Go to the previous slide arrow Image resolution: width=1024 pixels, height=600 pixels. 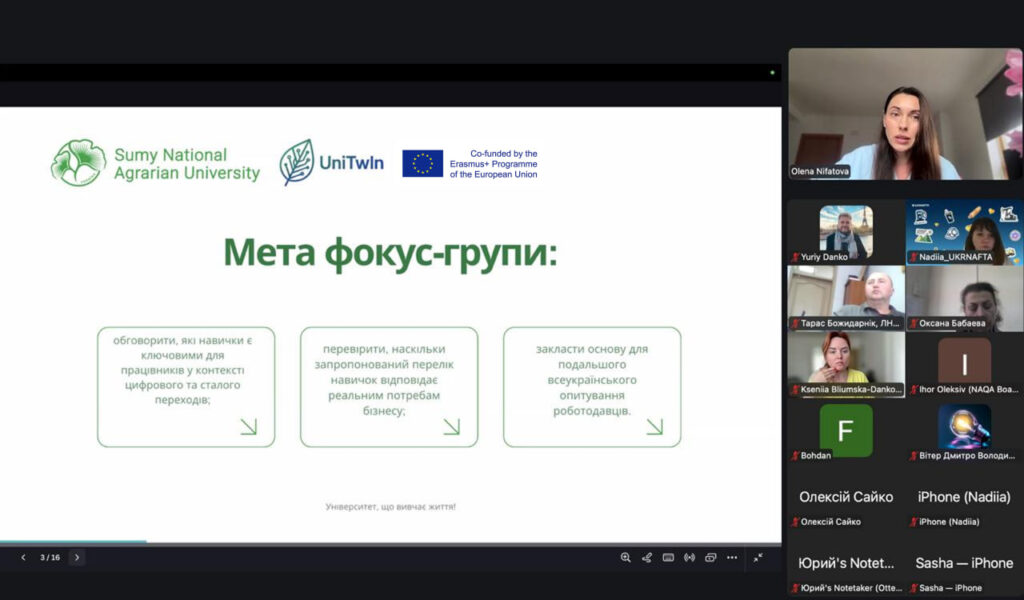(23, 557)
